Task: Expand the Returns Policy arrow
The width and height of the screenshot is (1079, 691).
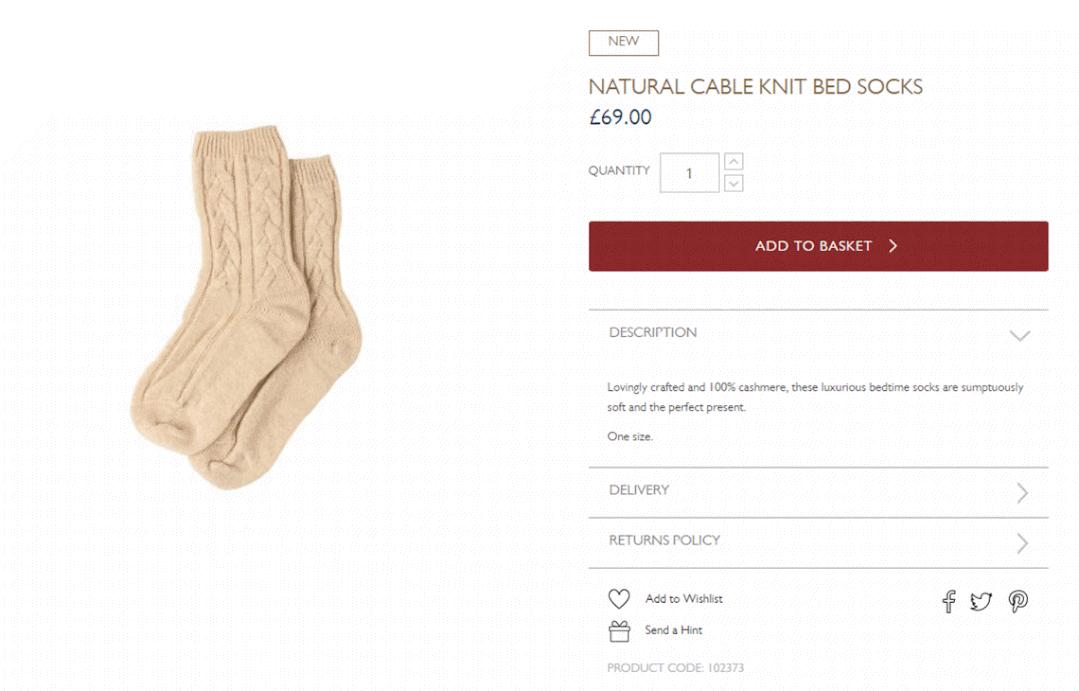Action: click(x=1022, y=543)
